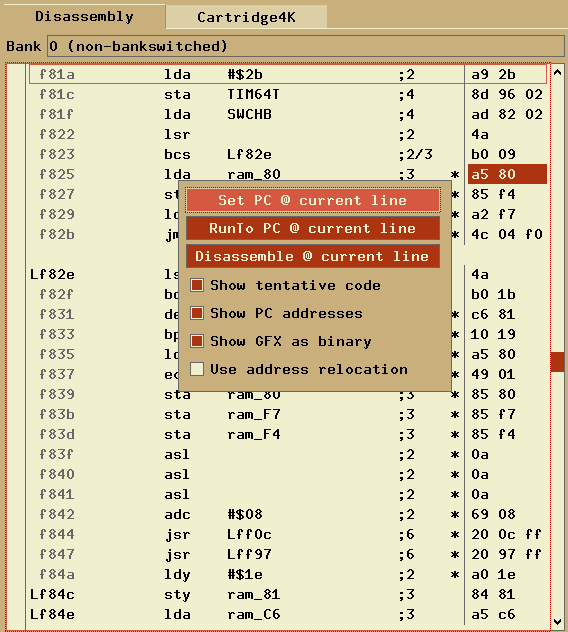Viewport: 568px width, 632px height.
Task: Click breakpoint gutter beside address f81c
Action: (x=17, y=94)
